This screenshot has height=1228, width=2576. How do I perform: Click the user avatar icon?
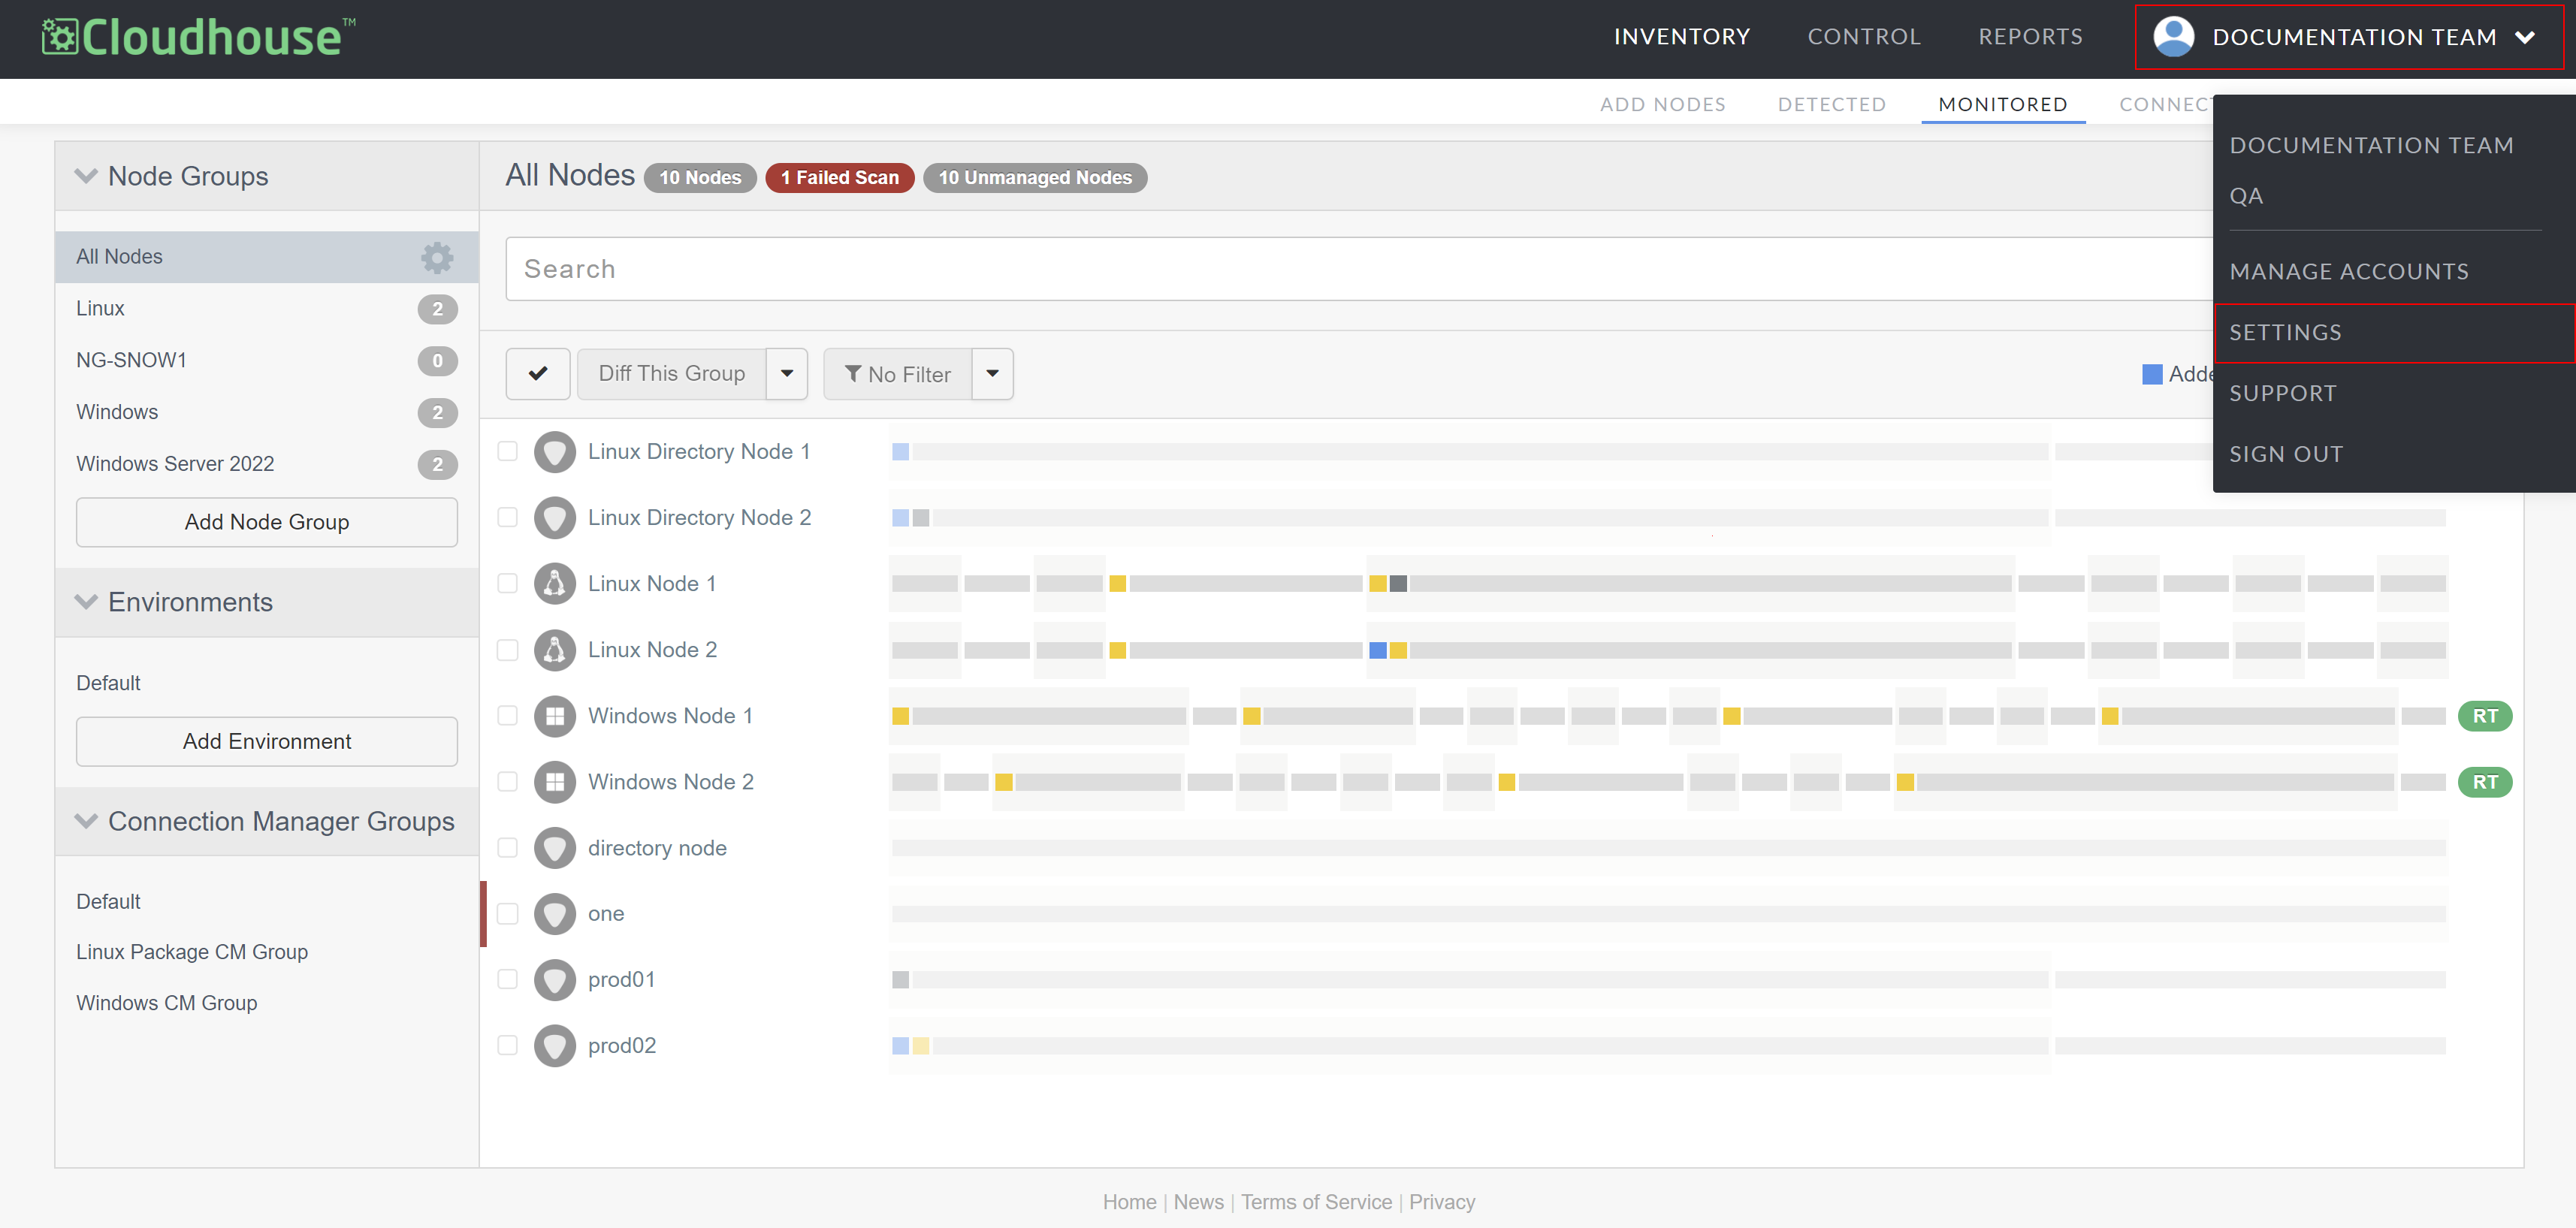2173,37
